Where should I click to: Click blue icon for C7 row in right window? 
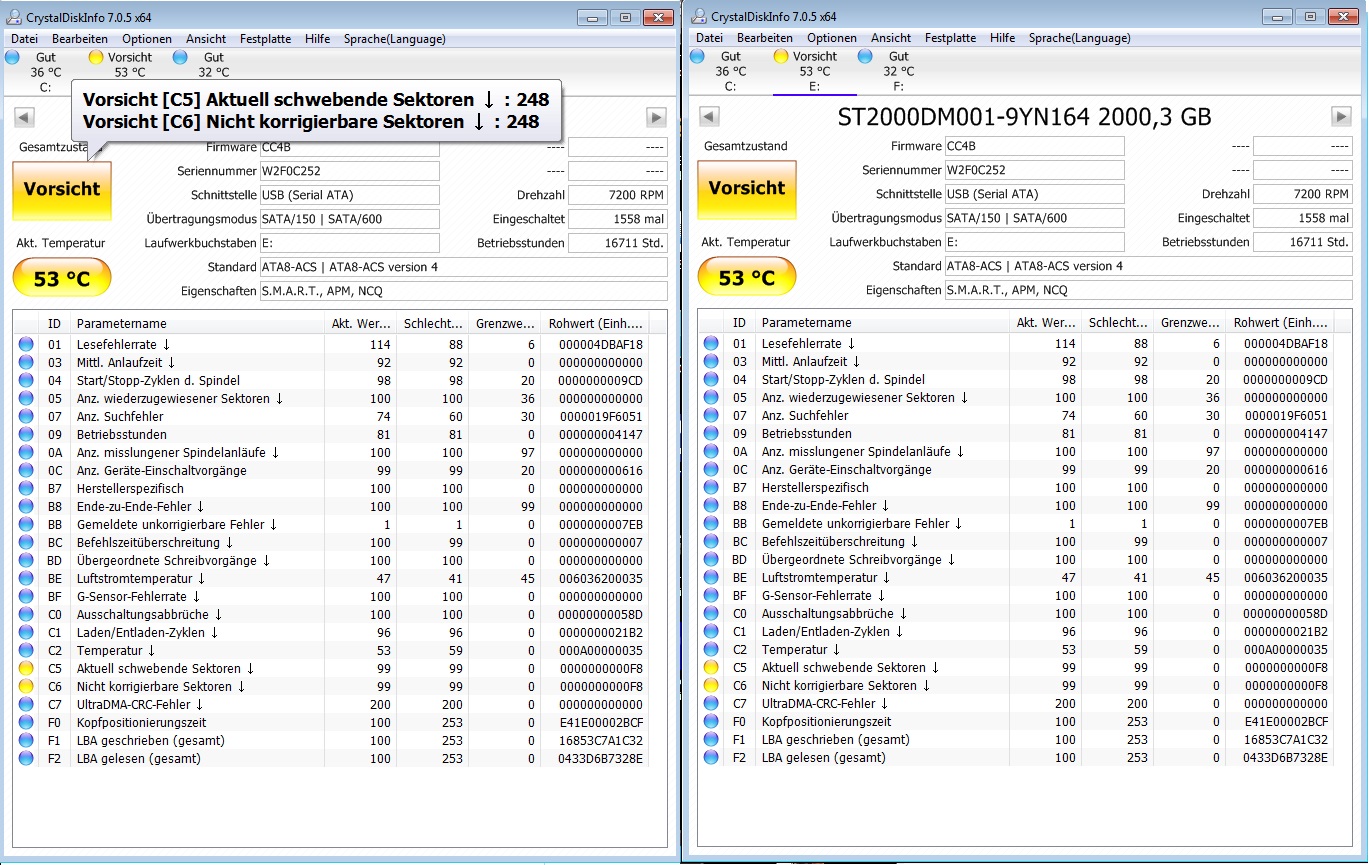pyautogui.click(x=711, y=704)
